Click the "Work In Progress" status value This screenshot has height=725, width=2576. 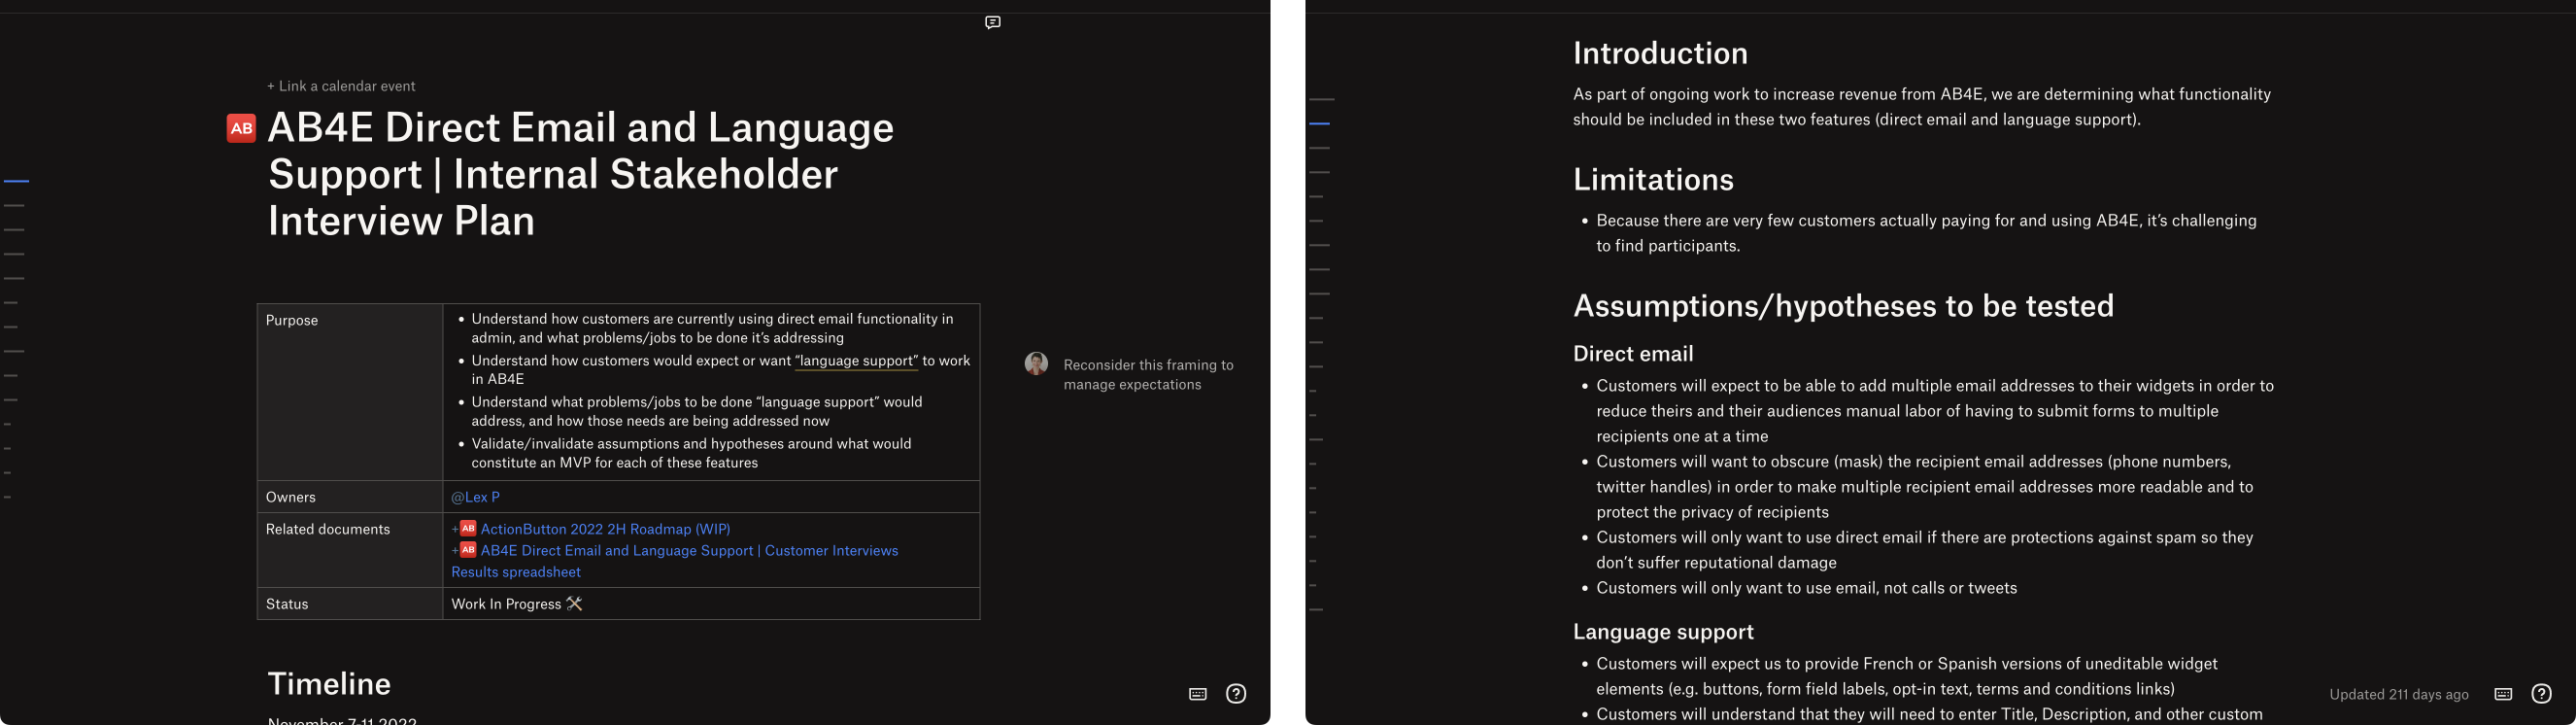tap(516, 604)
